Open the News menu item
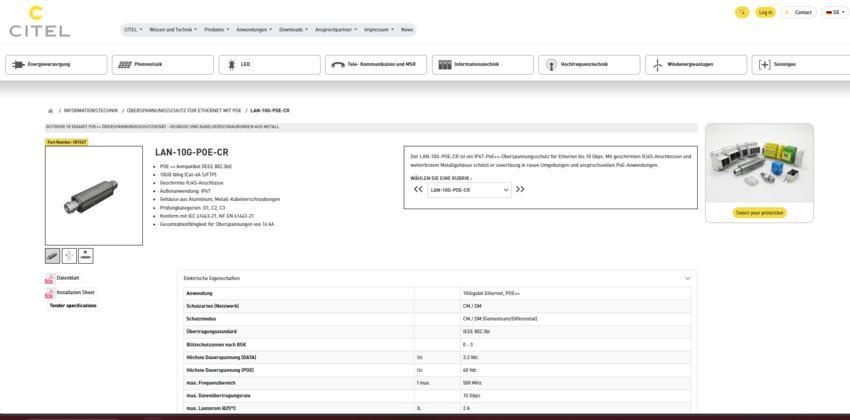Image resolution: width=850 pixels, height=420 pixels. 407,30
